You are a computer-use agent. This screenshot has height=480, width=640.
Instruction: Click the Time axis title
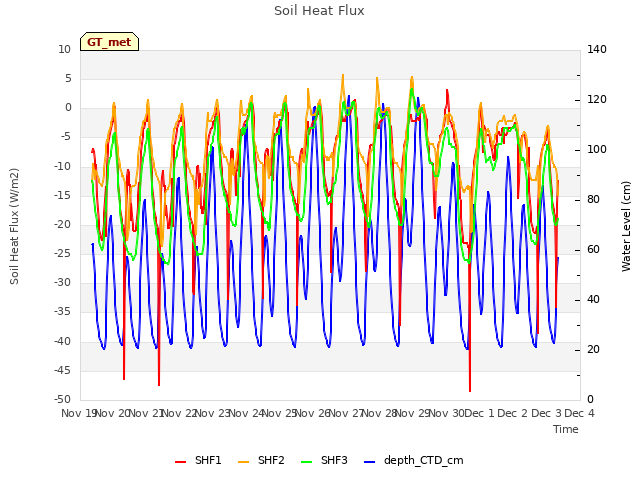point(566,429)
